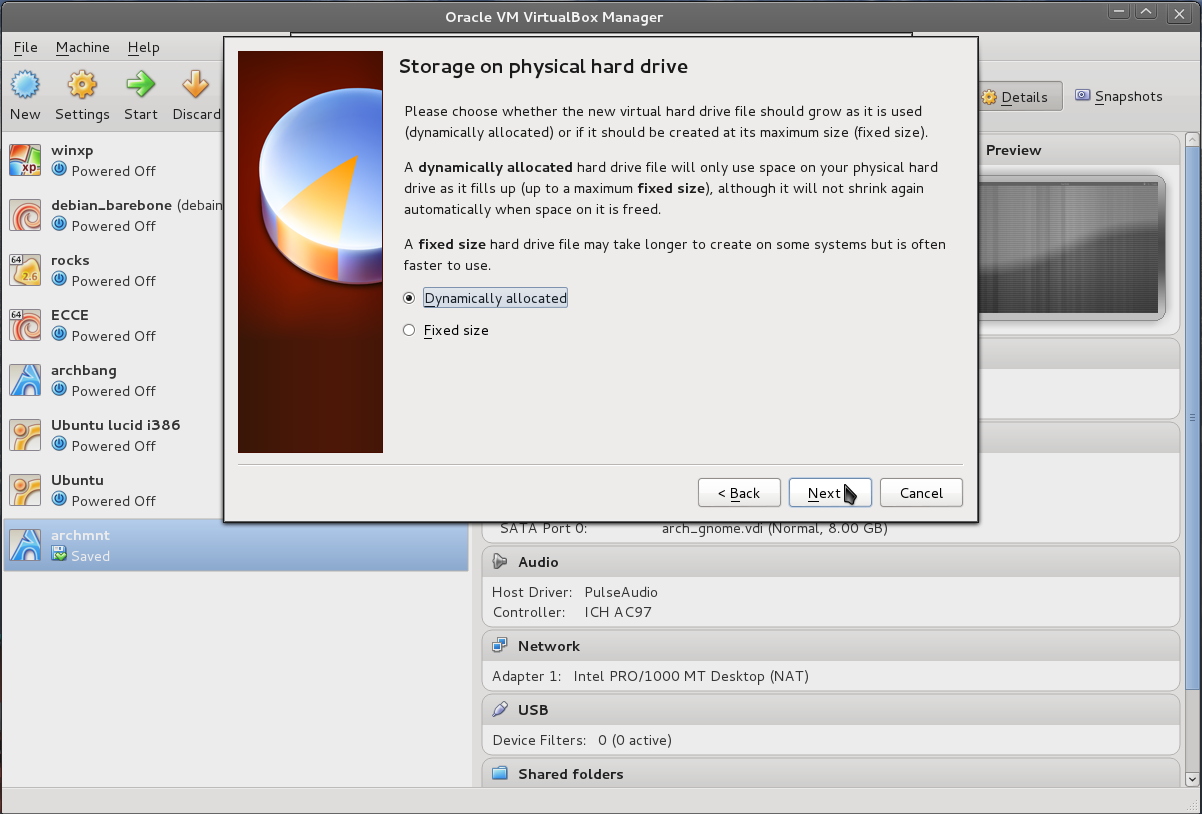
Task: Open the Help menu
Action: (x=143, y=47)
